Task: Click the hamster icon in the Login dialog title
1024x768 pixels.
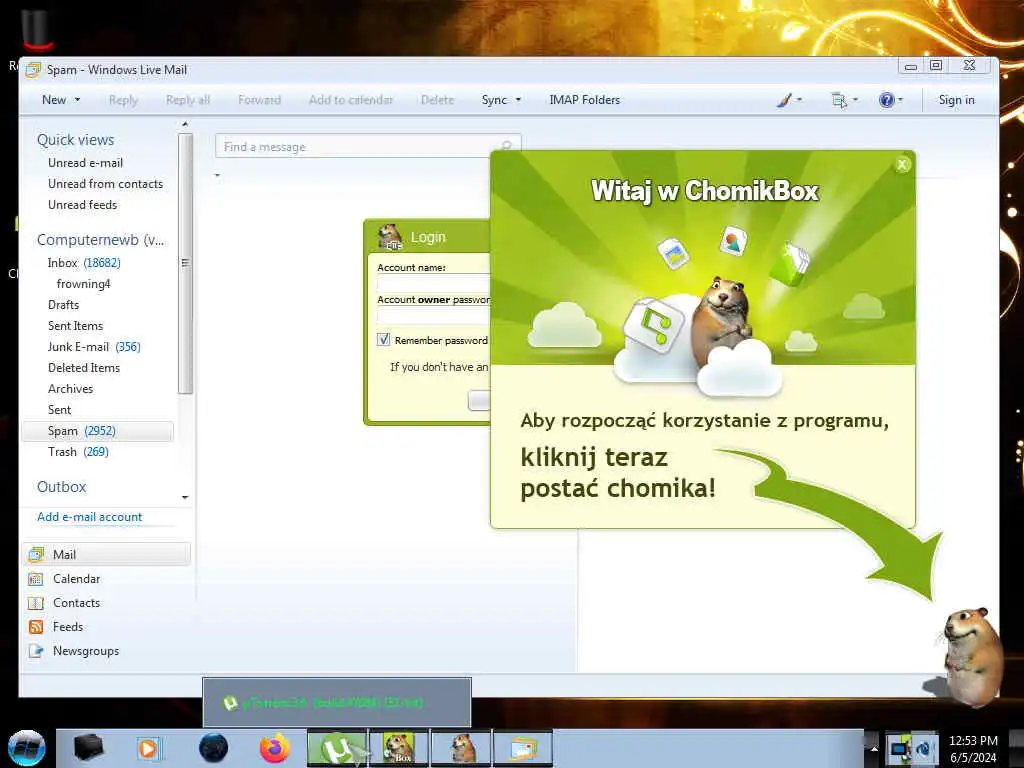Action: point(390,236)
